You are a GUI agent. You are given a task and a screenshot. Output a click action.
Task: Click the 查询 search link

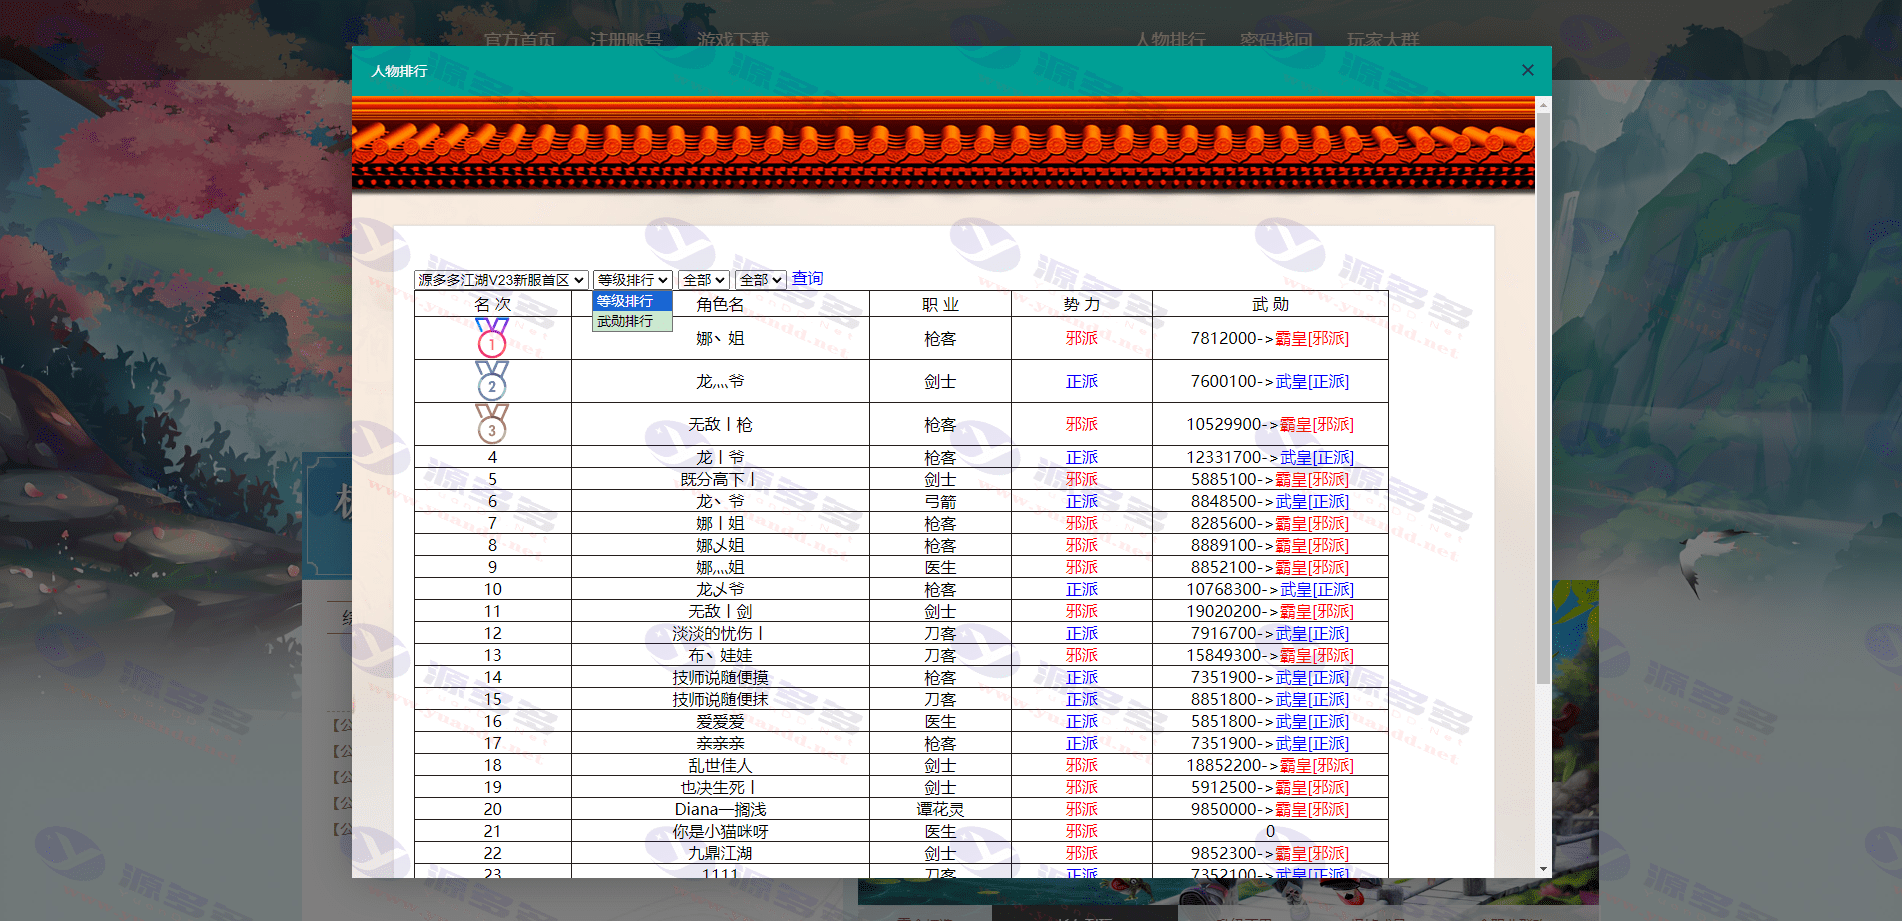coord(807,279)
